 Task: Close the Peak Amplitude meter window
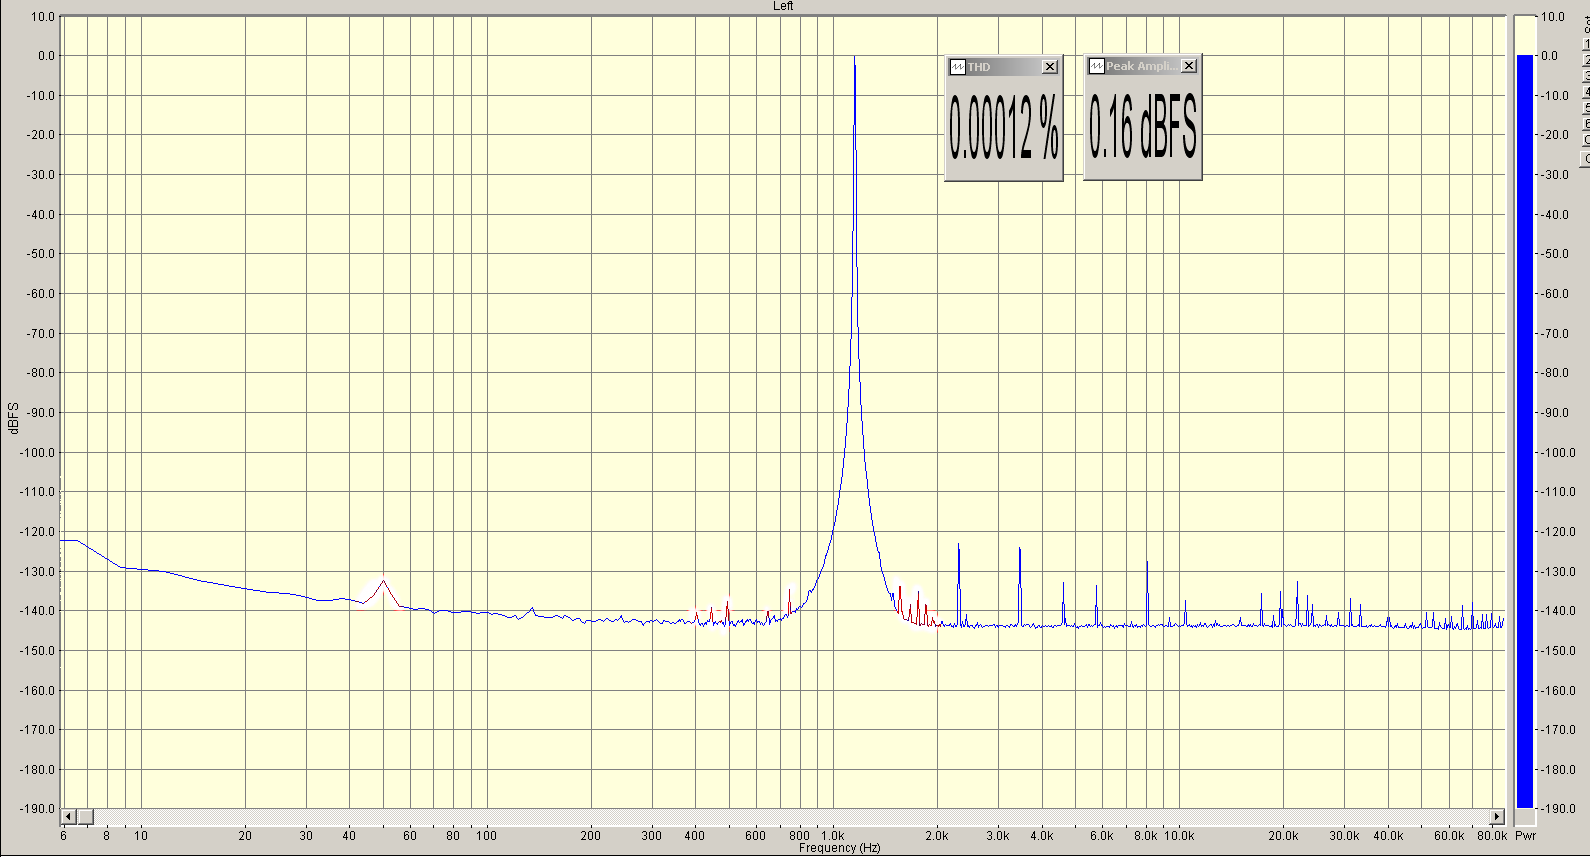(1188, 66)
